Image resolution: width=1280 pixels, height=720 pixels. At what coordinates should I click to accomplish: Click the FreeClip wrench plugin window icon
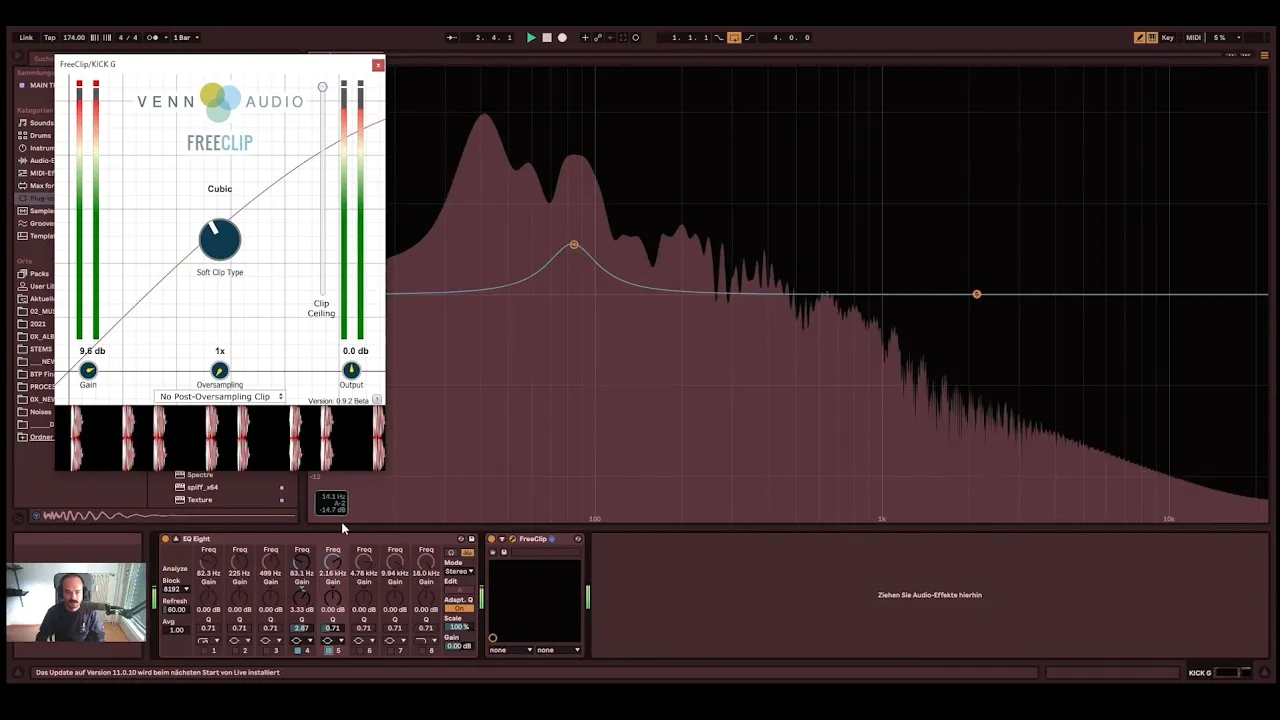click(x=512, y=539)
